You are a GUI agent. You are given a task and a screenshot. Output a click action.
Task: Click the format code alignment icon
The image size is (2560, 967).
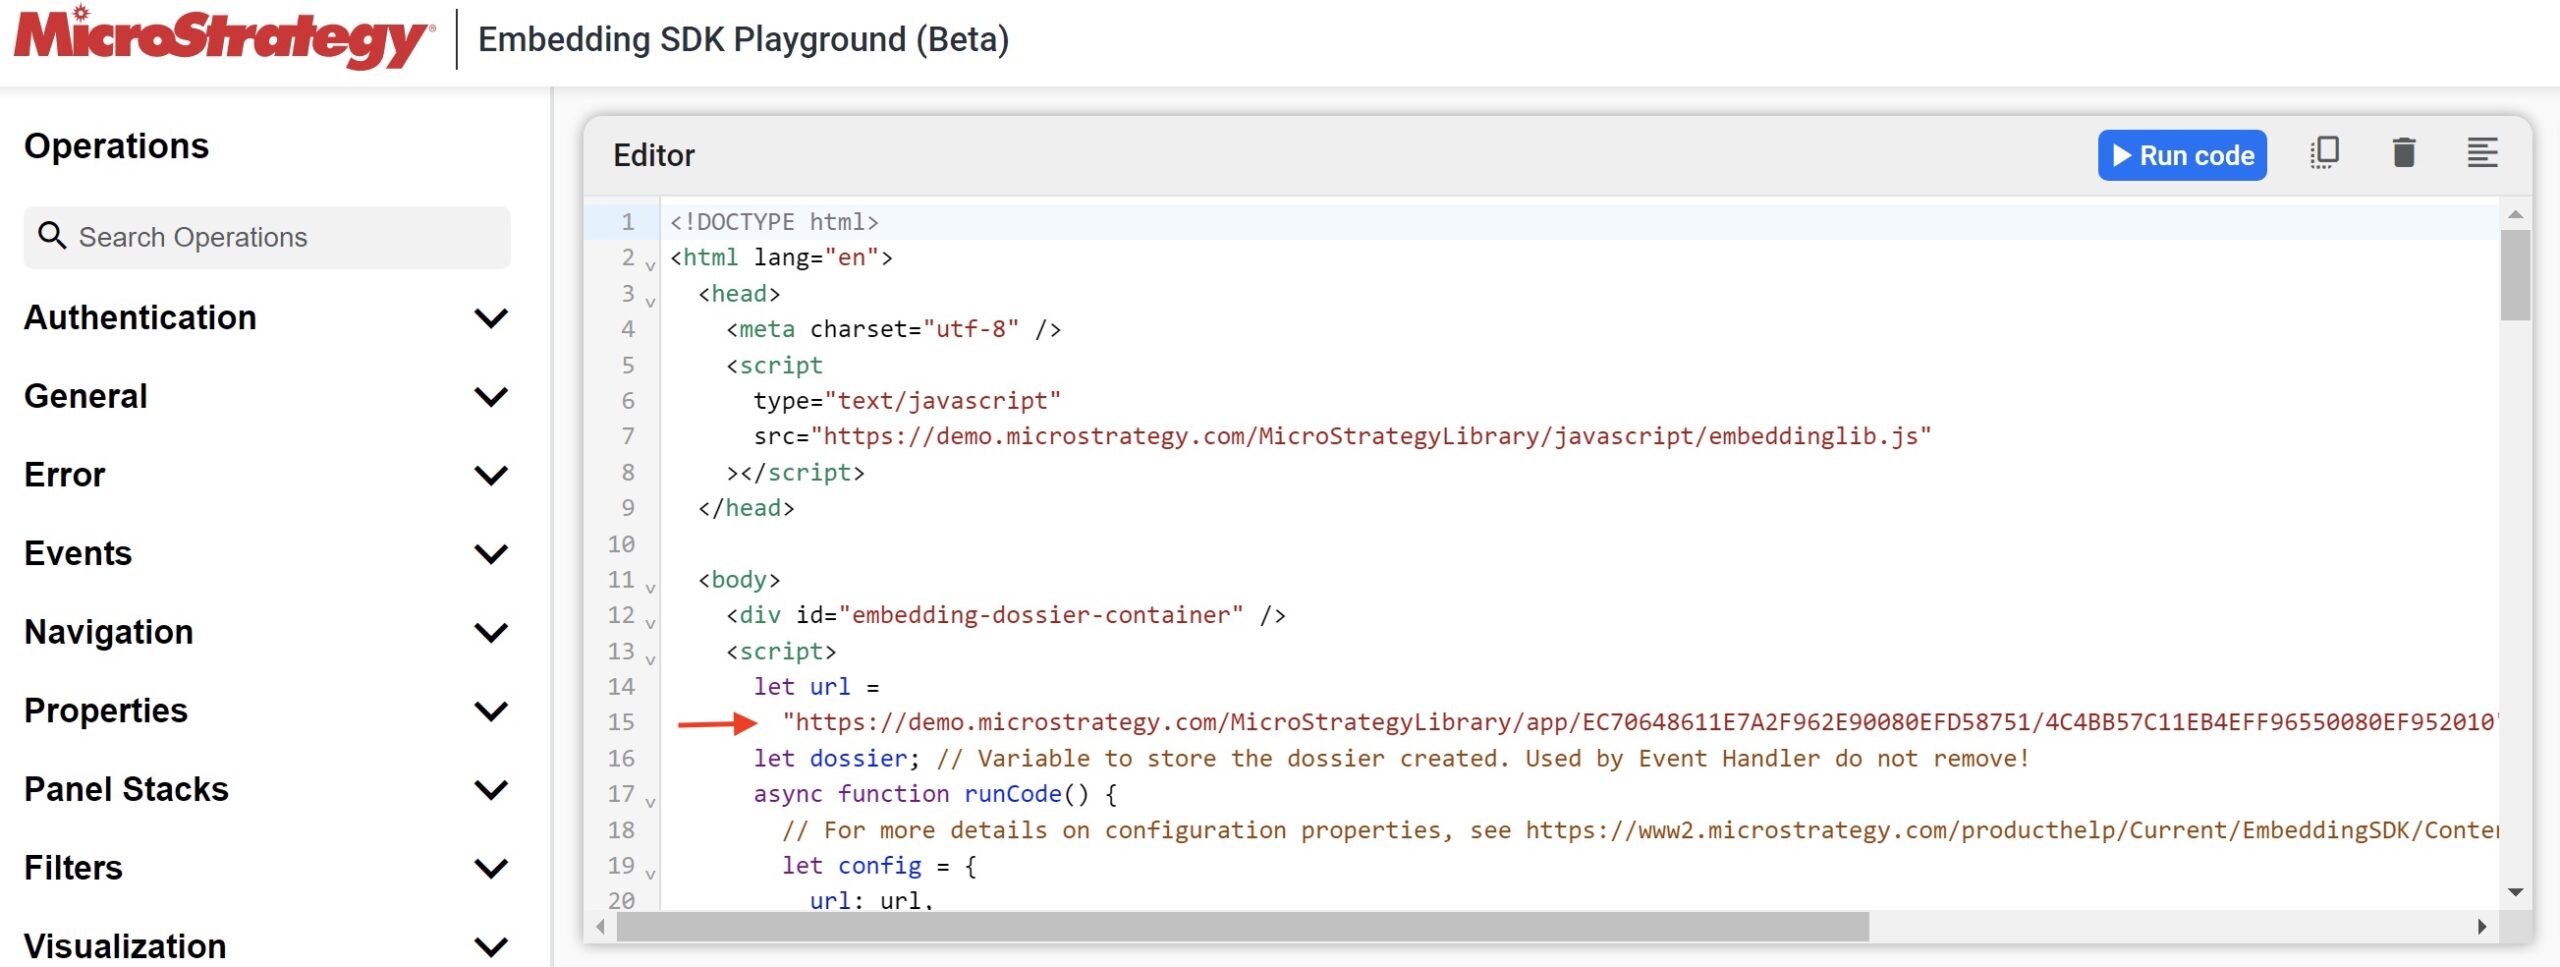click(2481, 153)
